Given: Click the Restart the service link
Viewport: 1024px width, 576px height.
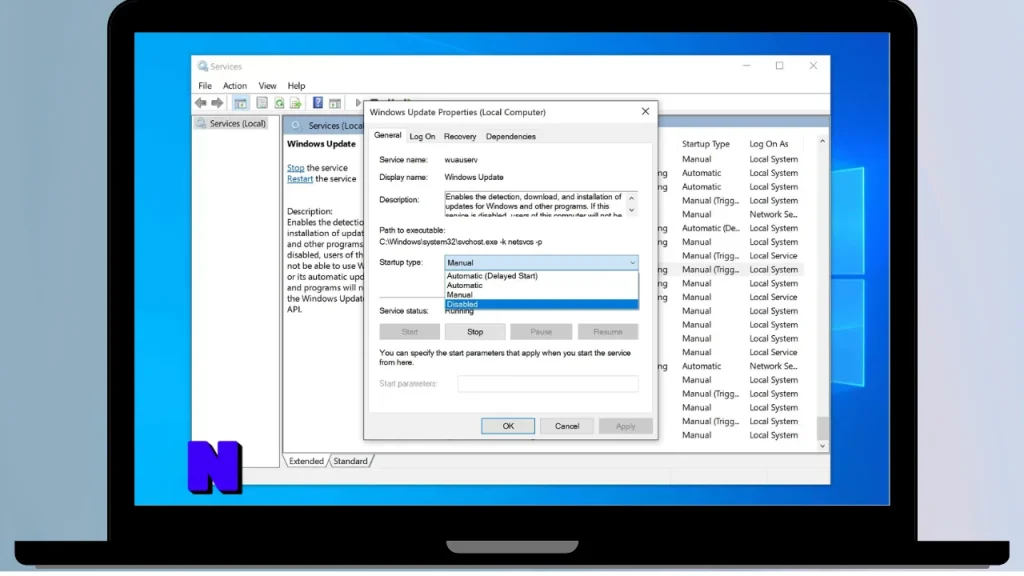Looking at the screenshot, I should coord(300,179).
